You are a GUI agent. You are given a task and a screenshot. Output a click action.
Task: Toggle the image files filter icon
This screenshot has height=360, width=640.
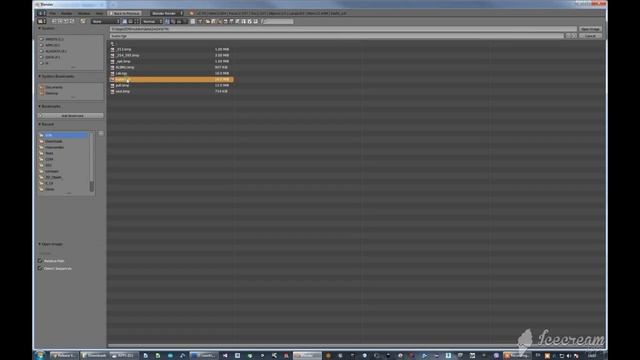click(x=225, y=21)
